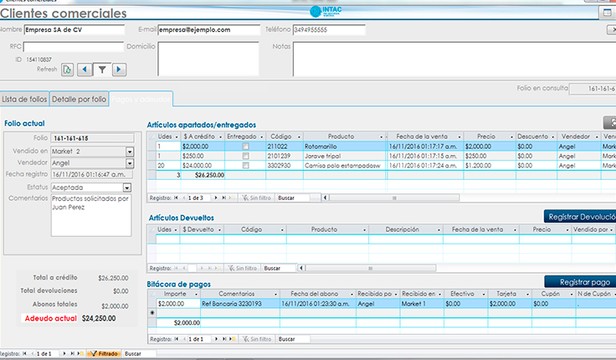This screenshot has width=616, height=360.
Task: Click the Filtrado indicator in bottom status bar
Action: 105,354
